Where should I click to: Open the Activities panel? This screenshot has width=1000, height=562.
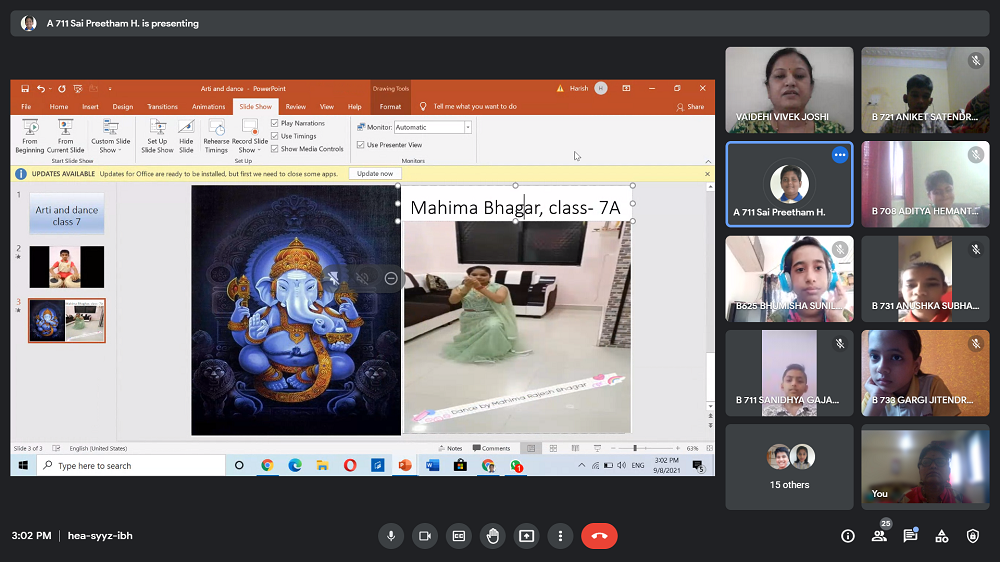point(941,536)
